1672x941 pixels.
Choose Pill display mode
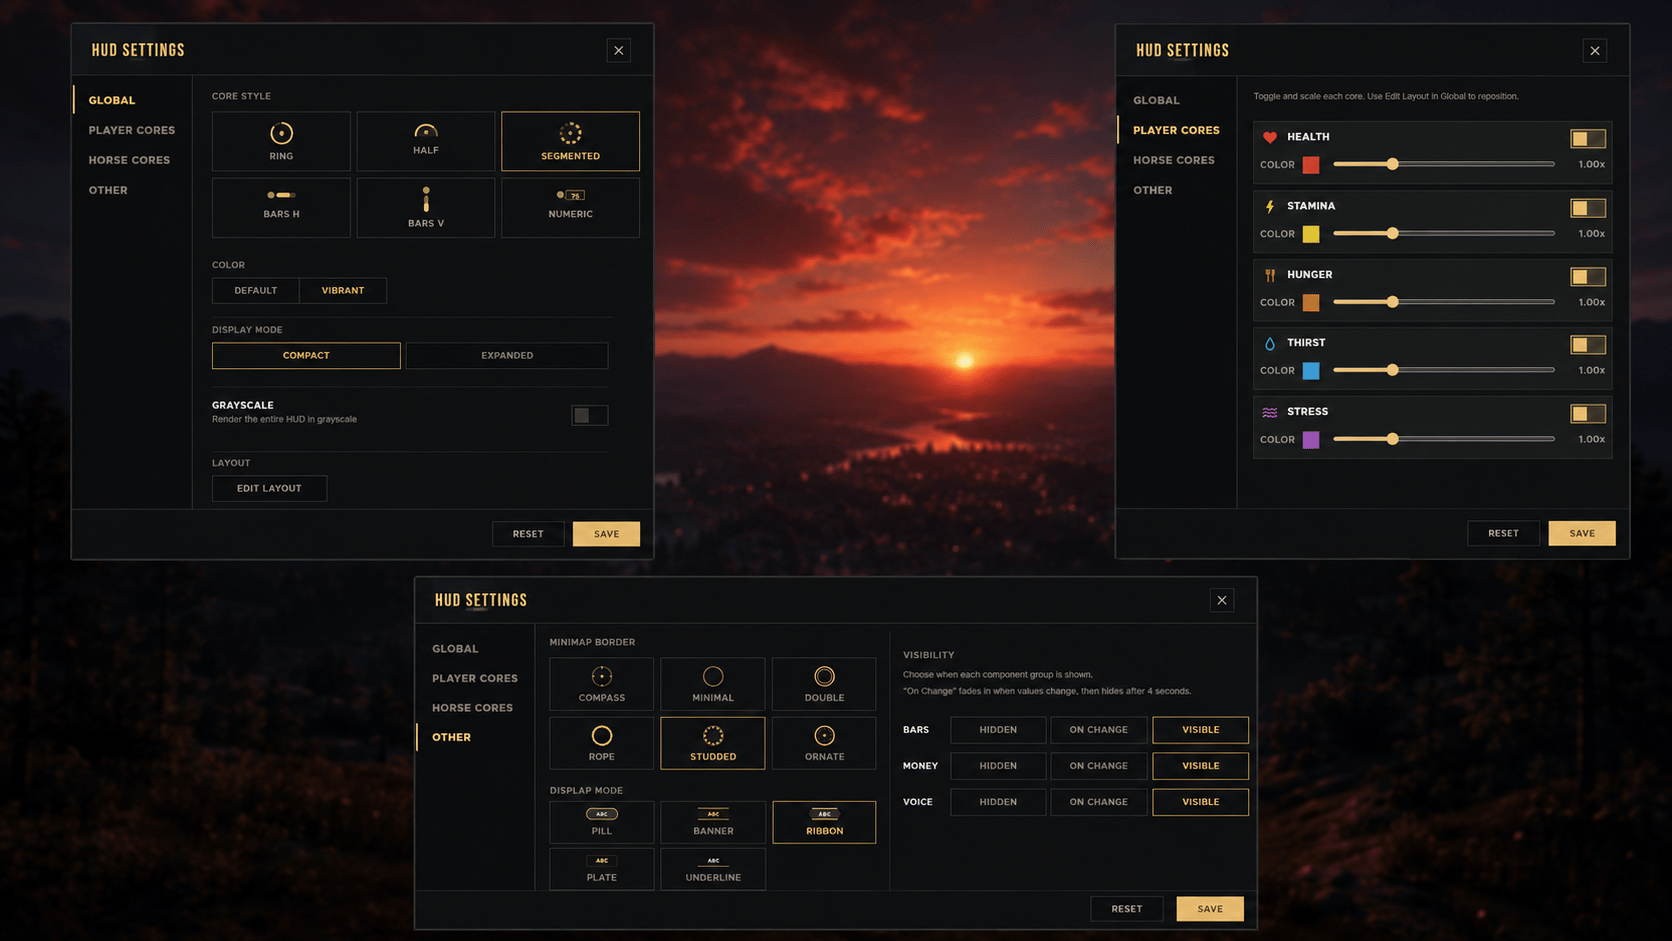pyautogui.click(x=602, y=822)
